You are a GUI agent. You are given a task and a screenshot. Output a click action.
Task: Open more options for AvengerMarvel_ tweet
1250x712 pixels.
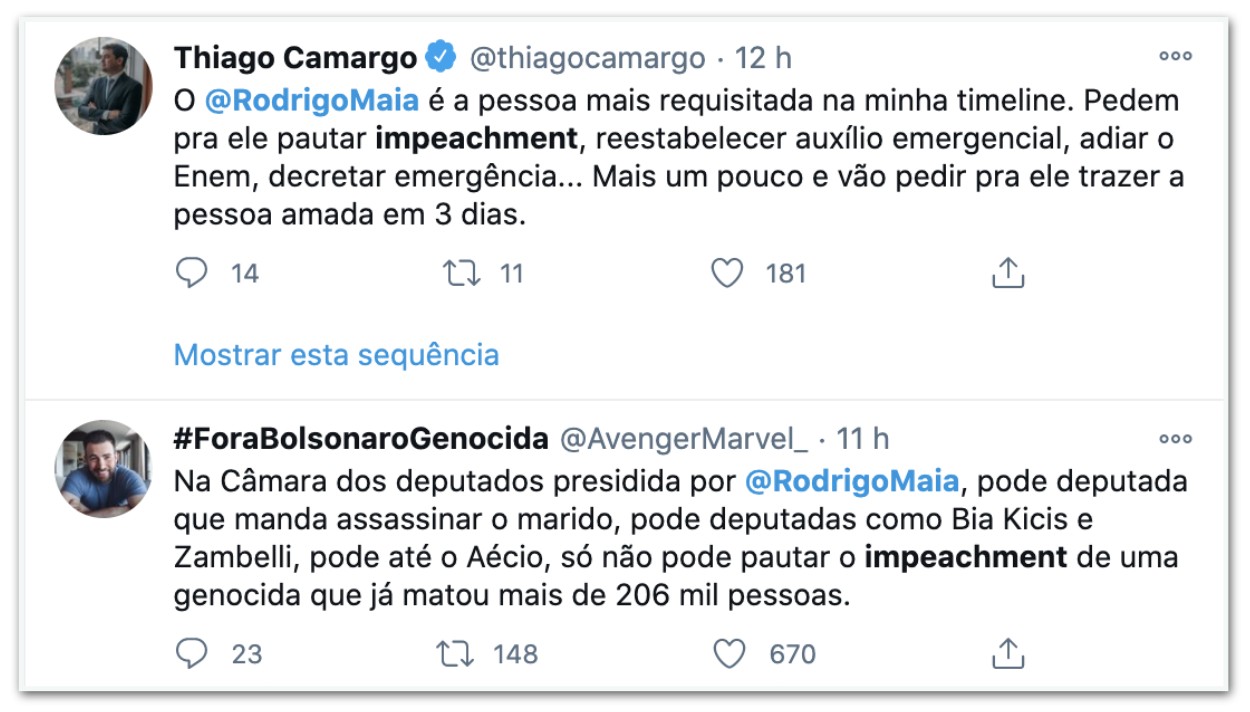click(x=1176, y=438)
